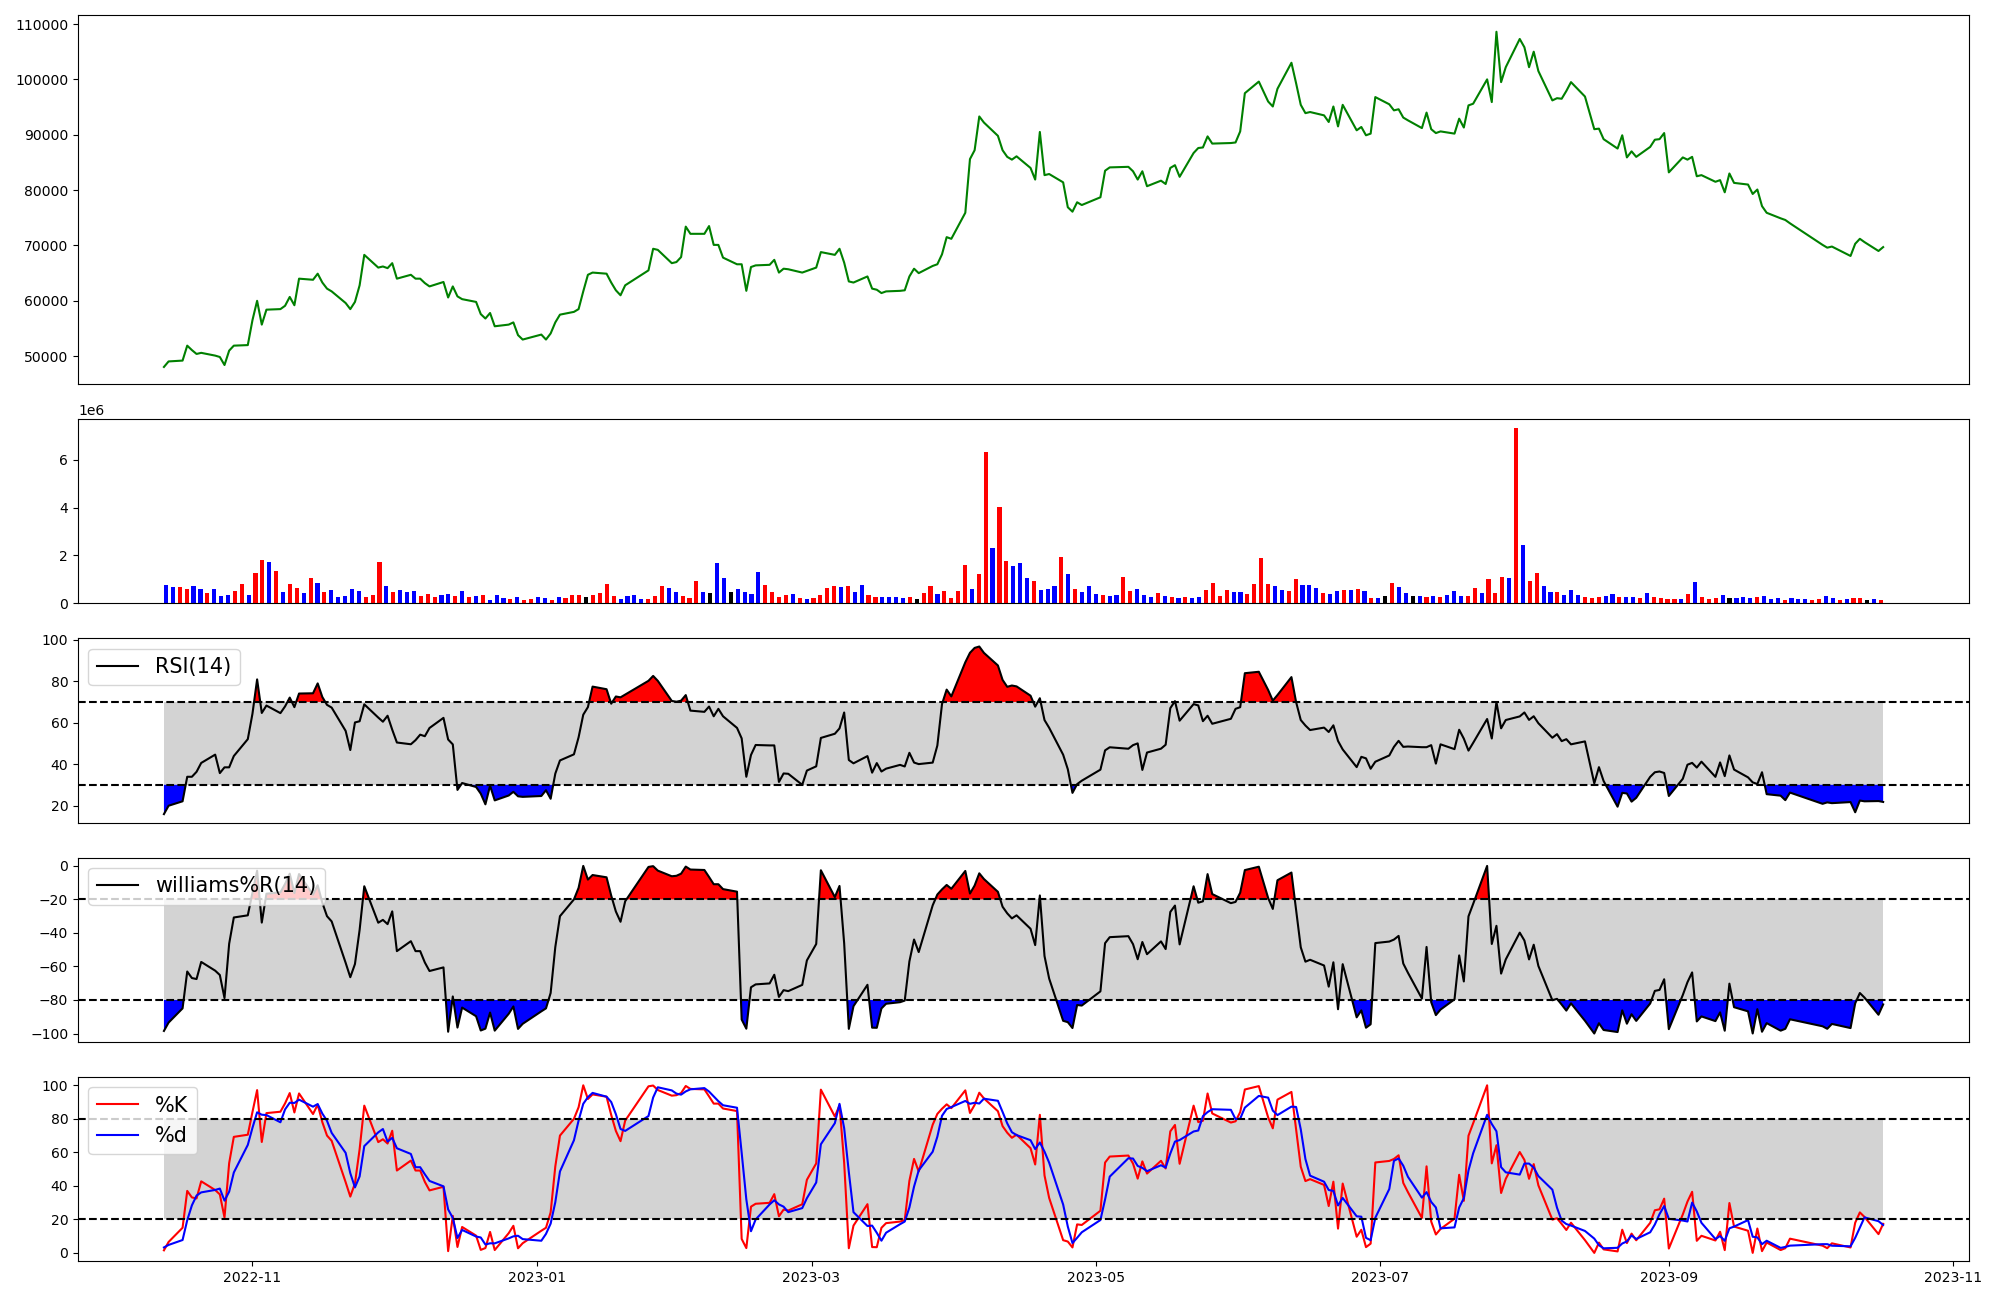
Task: Click the 2023-01 x-axis date label
Action: click(538, 1277)
